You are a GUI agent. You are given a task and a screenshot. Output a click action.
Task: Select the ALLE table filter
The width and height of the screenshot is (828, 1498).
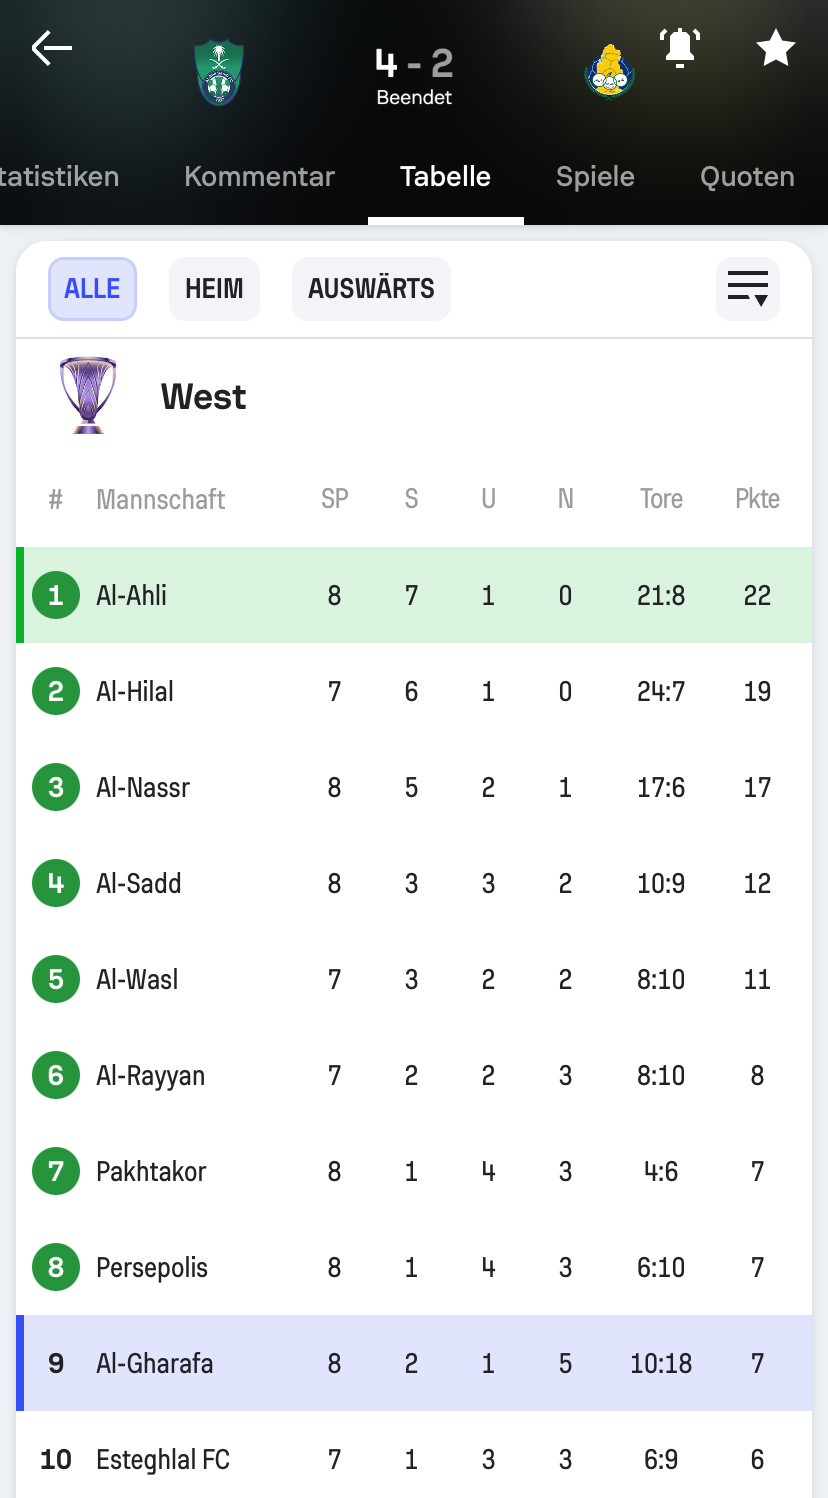[x=92, y=289]
